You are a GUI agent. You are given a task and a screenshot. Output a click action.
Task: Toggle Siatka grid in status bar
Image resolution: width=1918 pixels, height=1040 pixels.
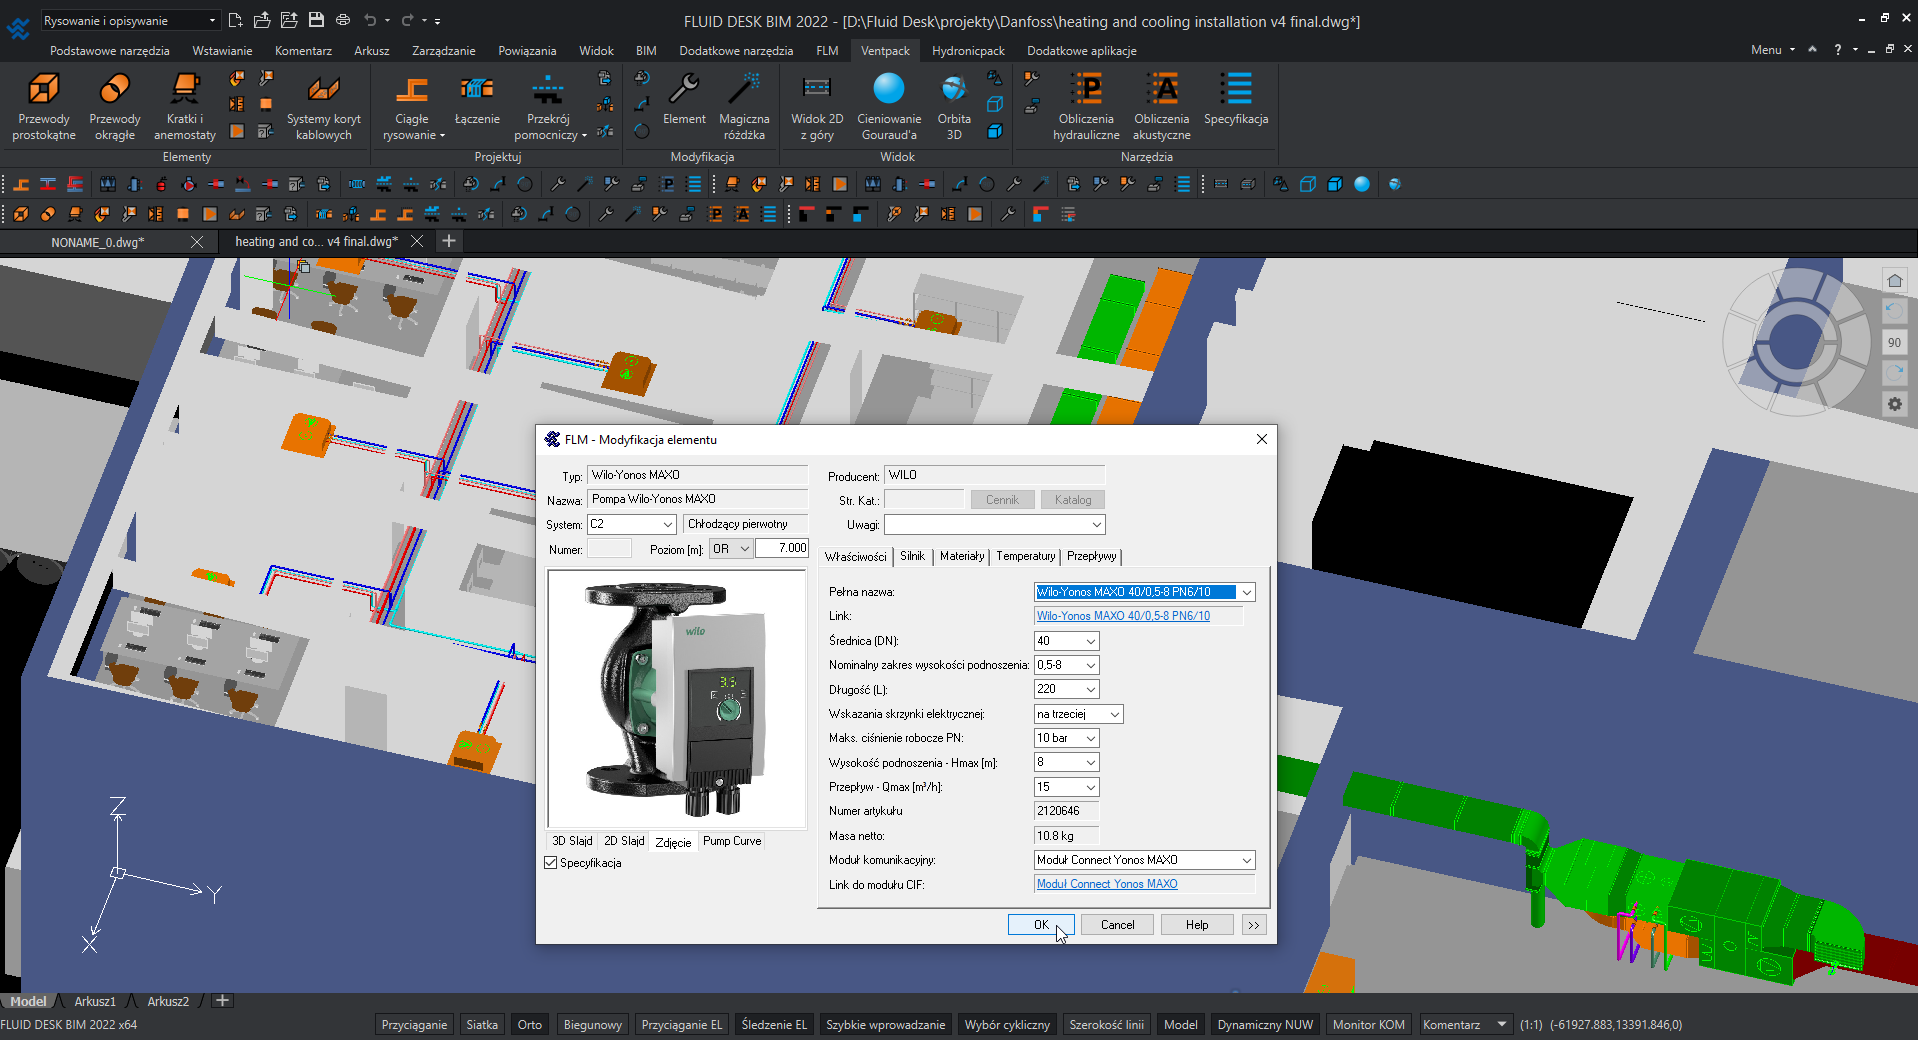481,1024
